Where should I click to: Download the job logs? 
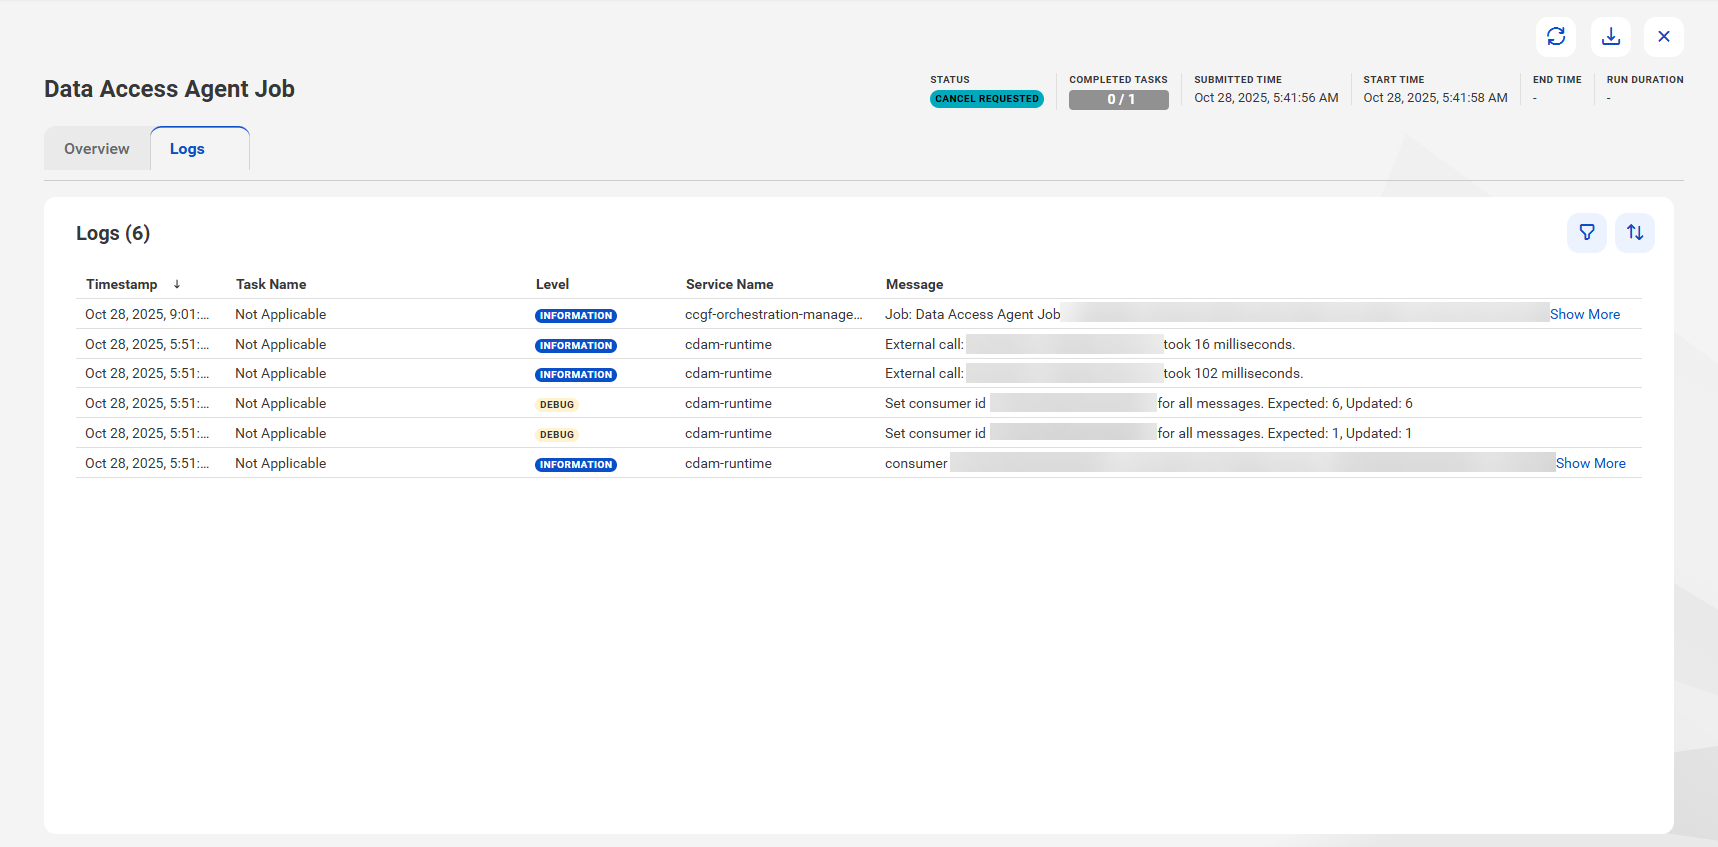tap(1611, 37)
